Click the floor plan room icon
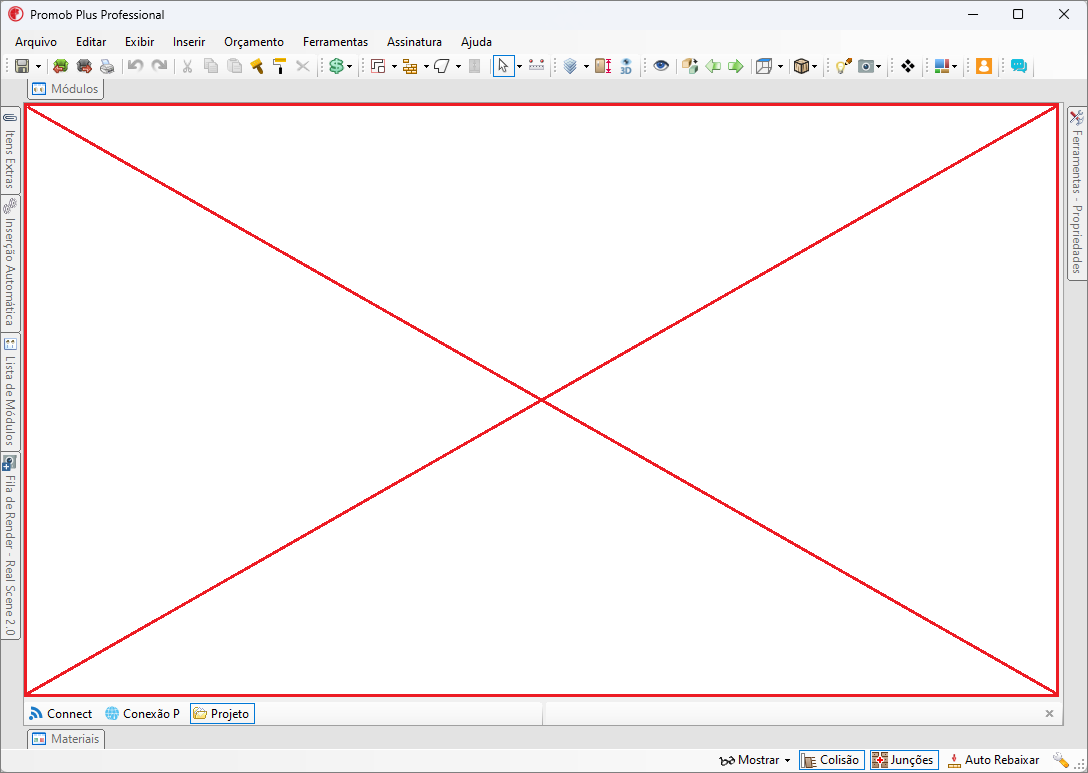Viewport: 1088px width, 773px height. click(378, 66)
